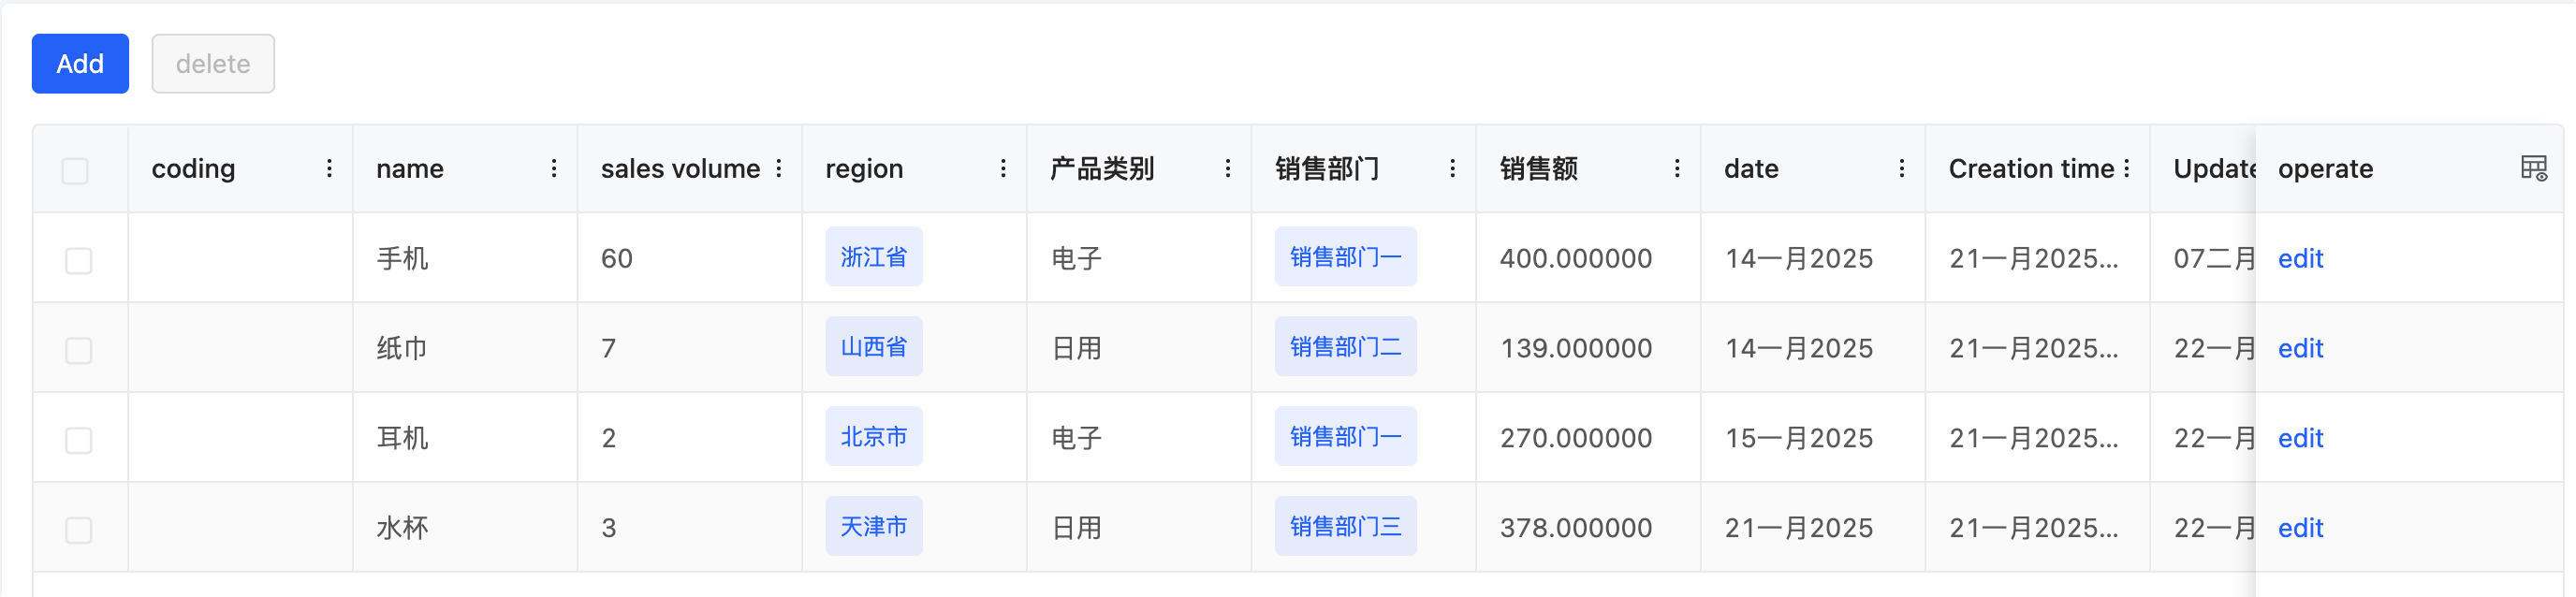Open the 销售部门 column options menu
Viewport: 2576px width, 597px height.
pyautogui.click(x=1453, y=169)
